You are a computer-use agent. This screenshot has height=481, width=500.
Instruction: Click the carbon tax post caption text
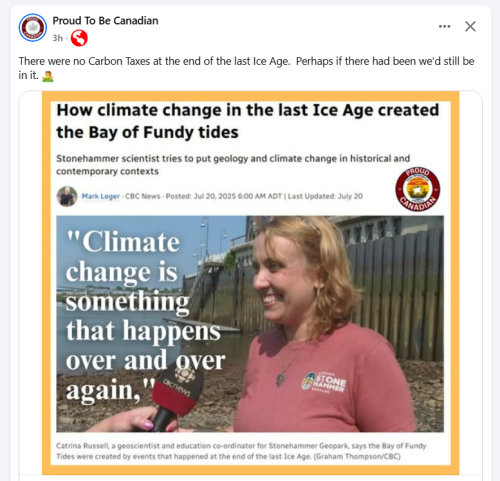tap(246, 68)
